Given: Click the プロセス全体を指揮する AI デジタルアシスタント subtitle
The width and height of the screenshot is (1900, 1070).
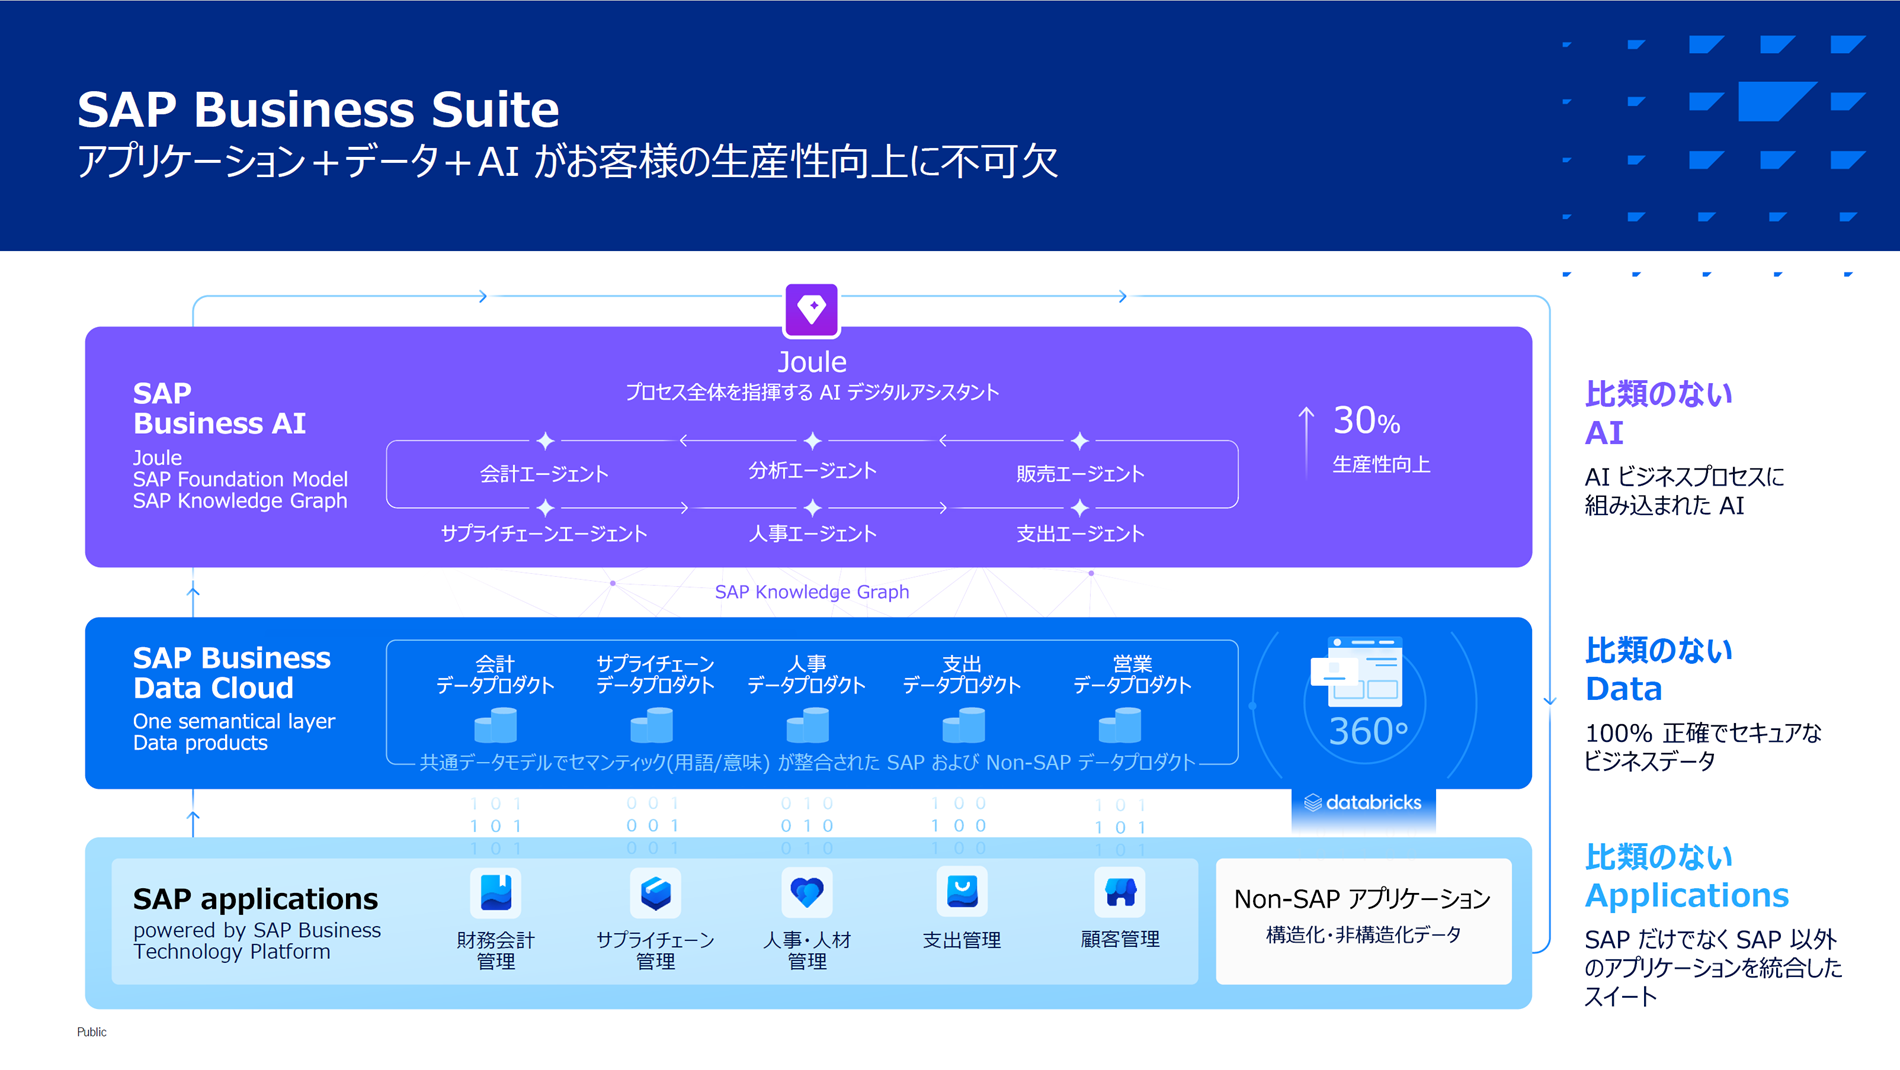Looking at the screenshot, I should click(x=812, y=392).
